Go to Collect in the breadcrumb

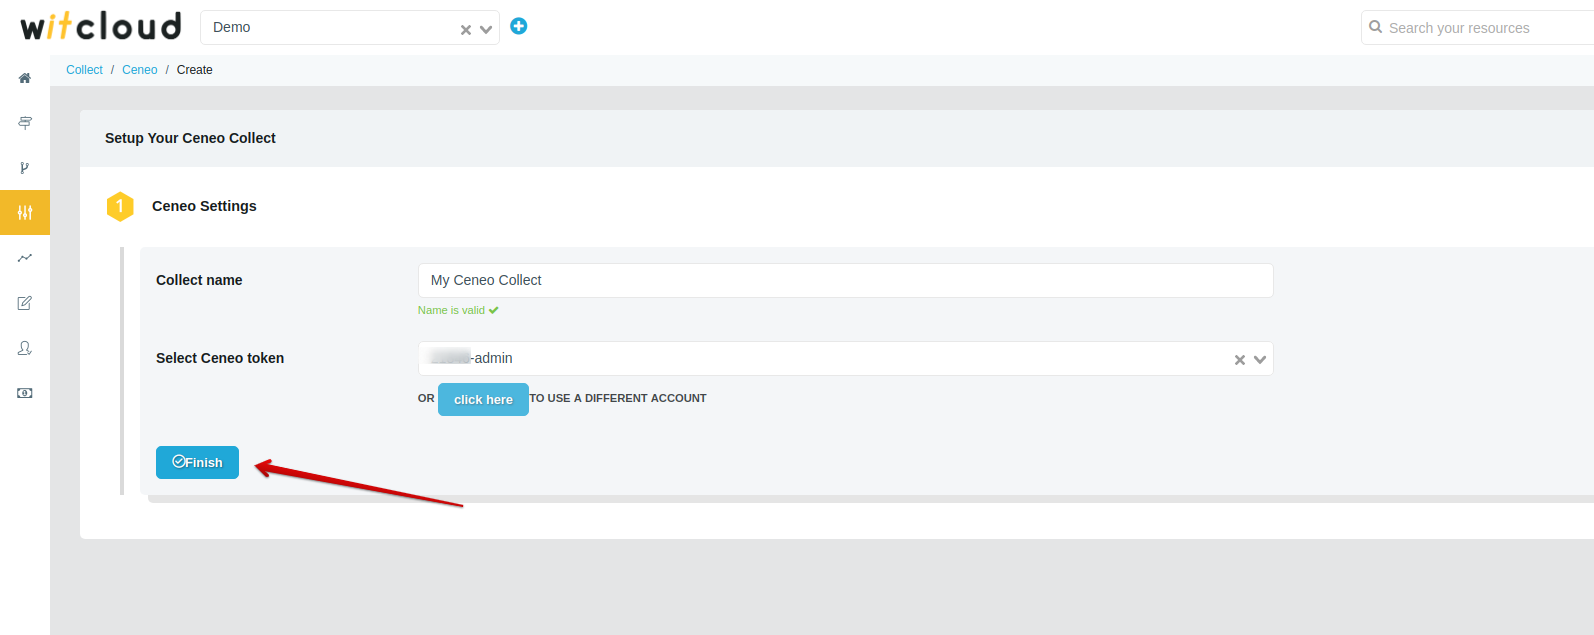[x=84, y=70]
